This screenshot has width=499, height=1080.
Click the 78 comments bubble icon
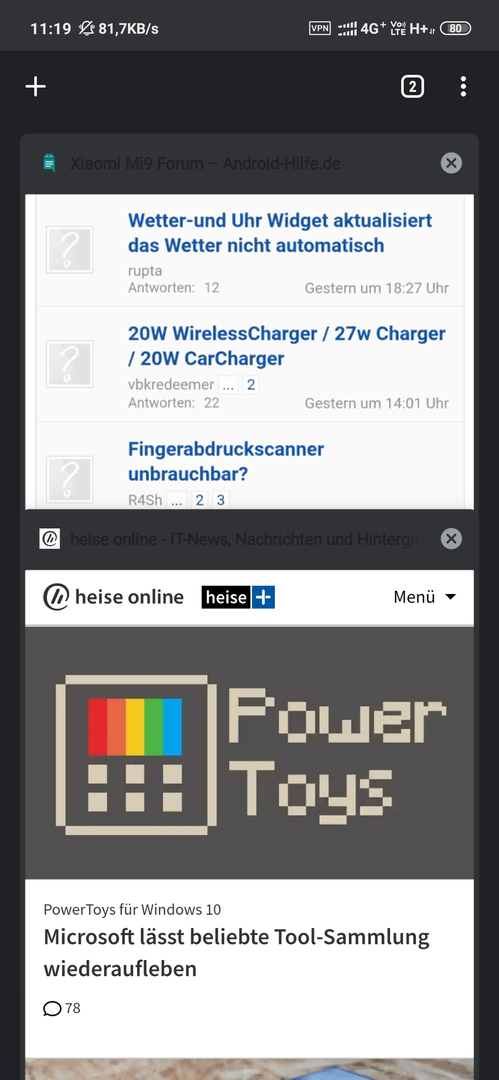point(52,1009)
